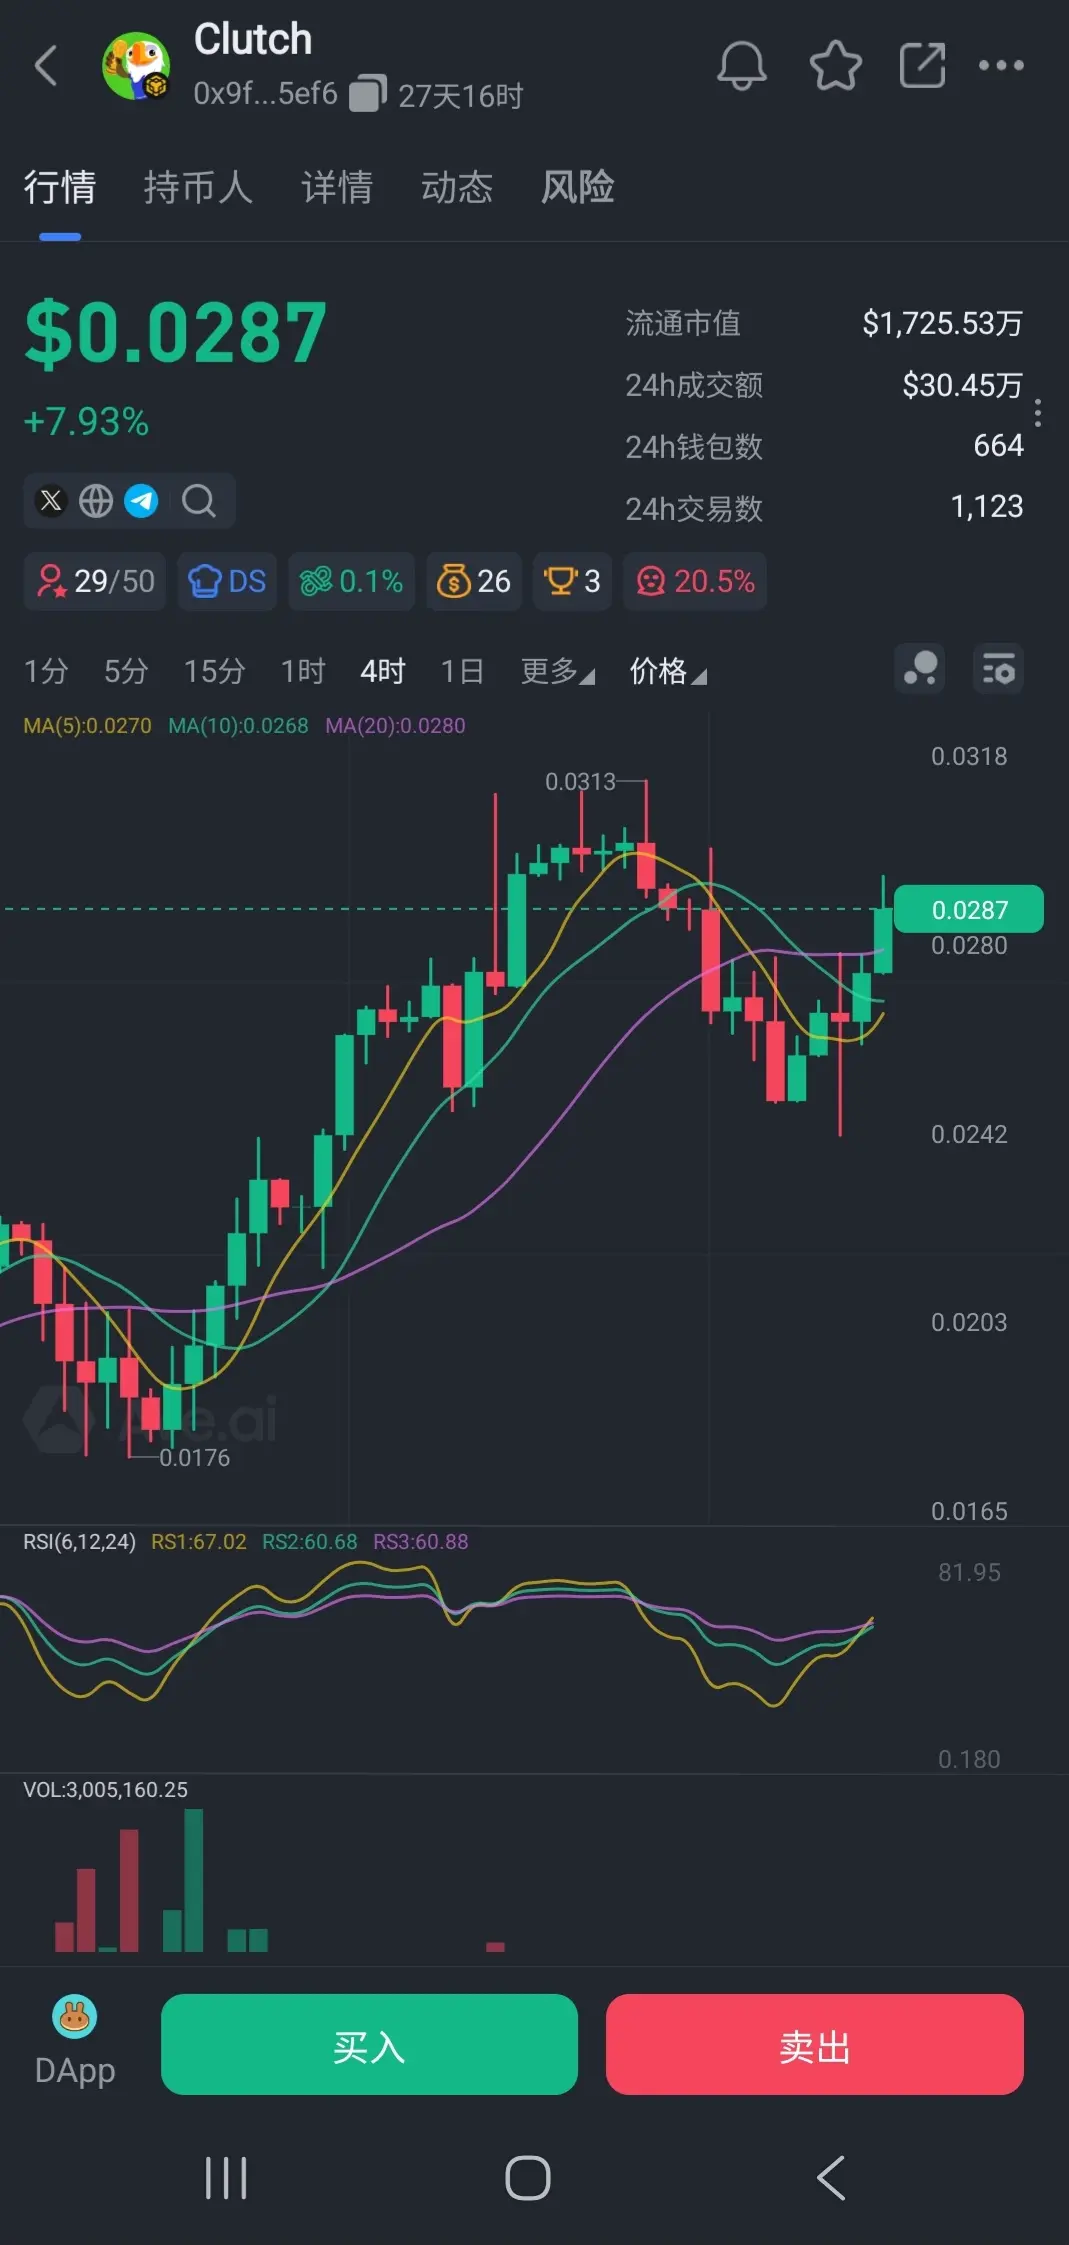Tap RSI(6,12,24) indicator label
Screen dimensions: 1069x2245
pos(80,1541)
